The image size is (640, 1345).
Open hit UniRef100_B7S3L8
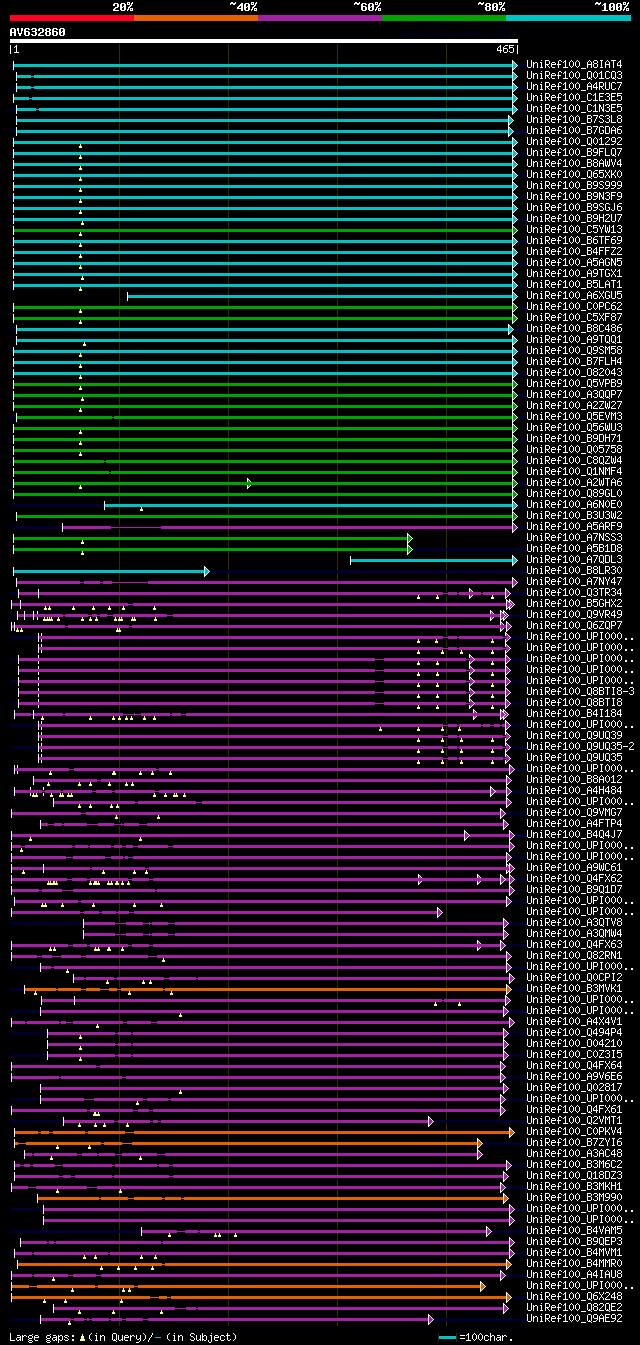[x=574, y=119]
